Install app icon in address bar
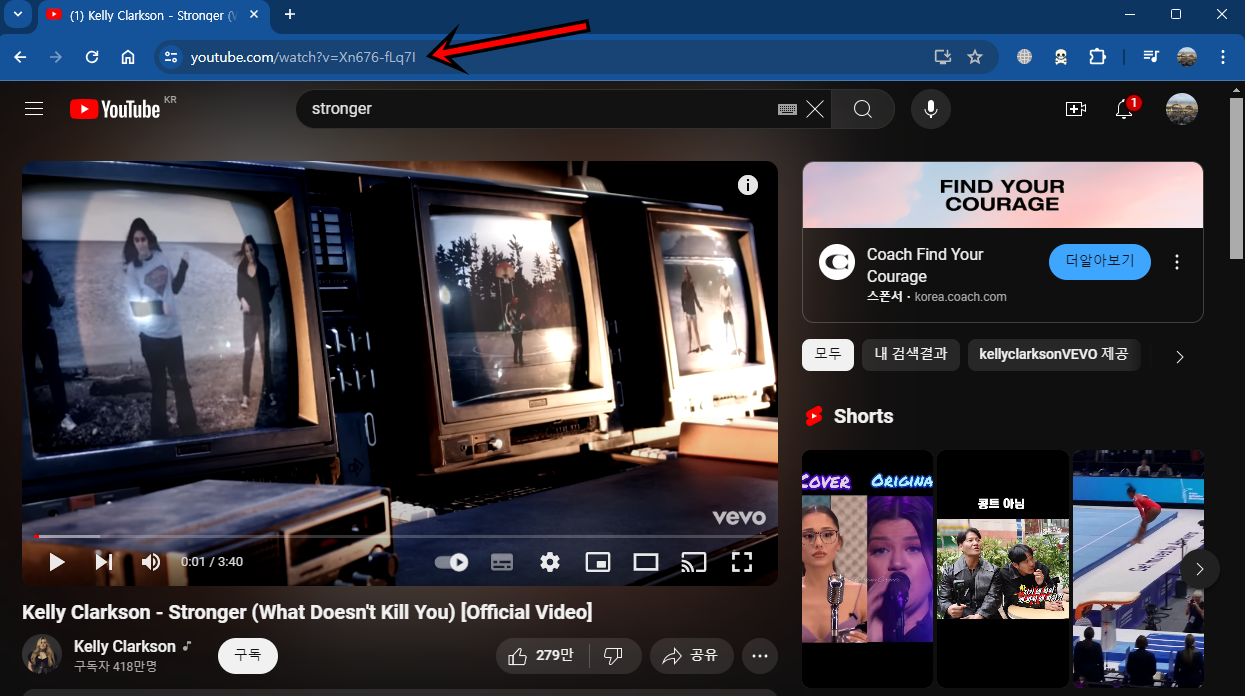The height and width of the screenshot is (696, 1245). pos(942,57)
